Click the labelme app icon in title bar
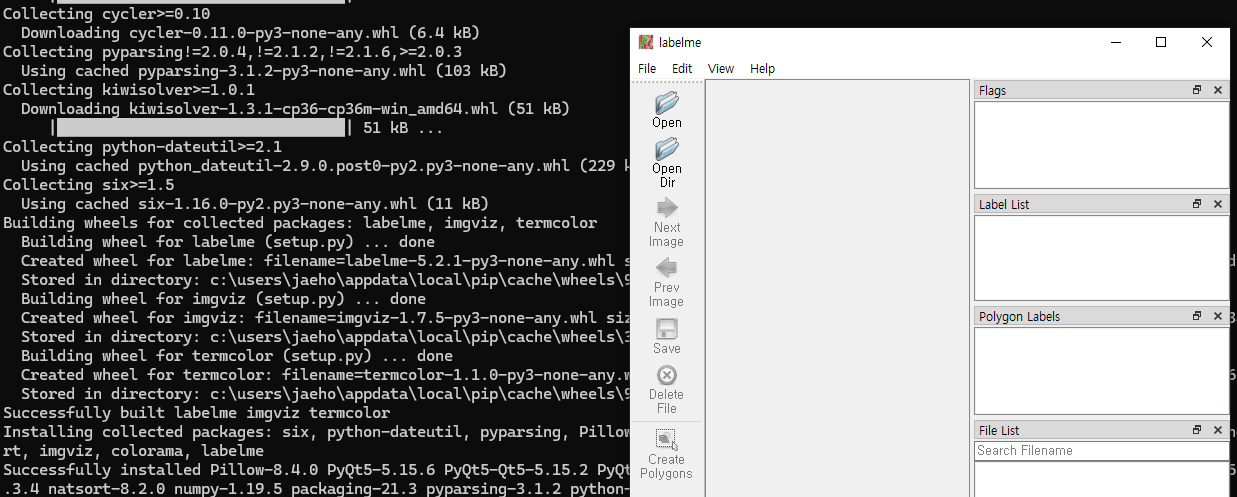Image resolution: width=1237 pixels, height=497 pixels. [647, 42]
